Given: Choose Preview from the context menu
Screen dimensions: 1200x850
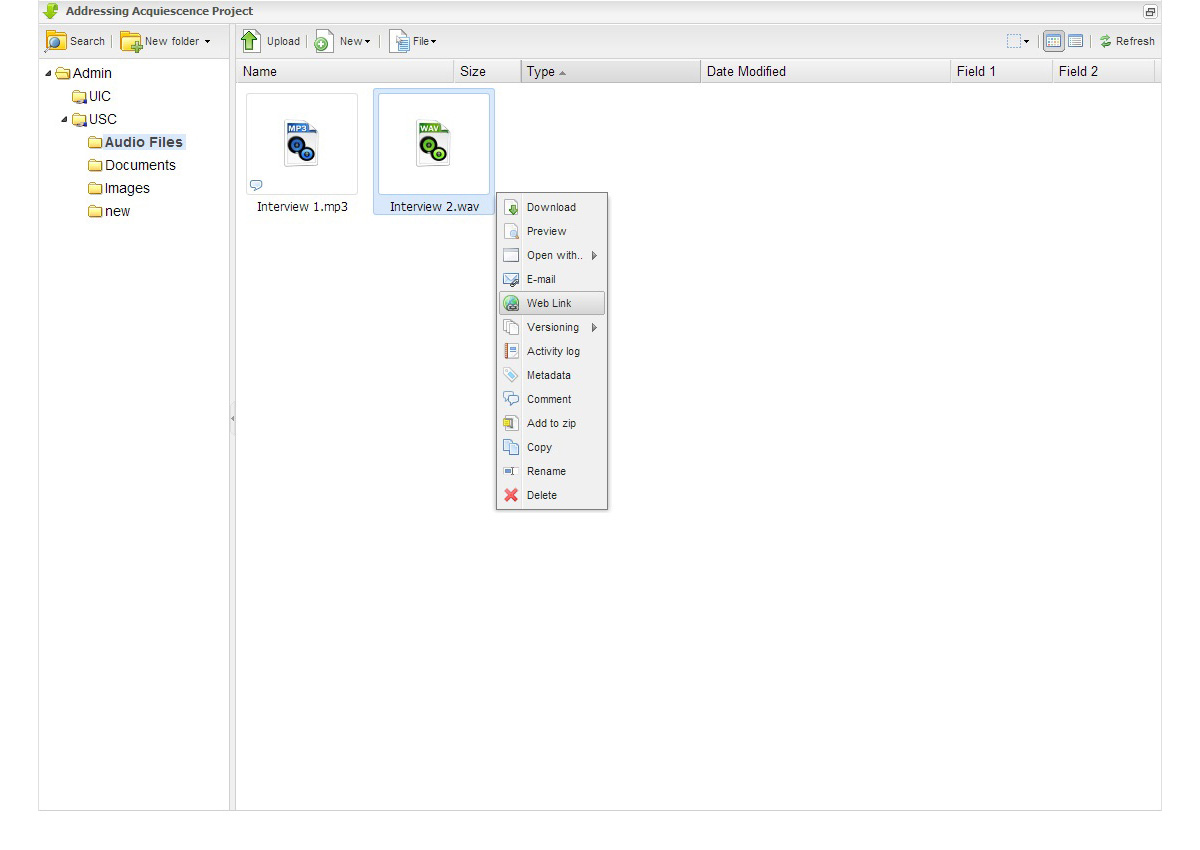Looking at the screenshot, I should pyautogui.click(x=552, y=231).
